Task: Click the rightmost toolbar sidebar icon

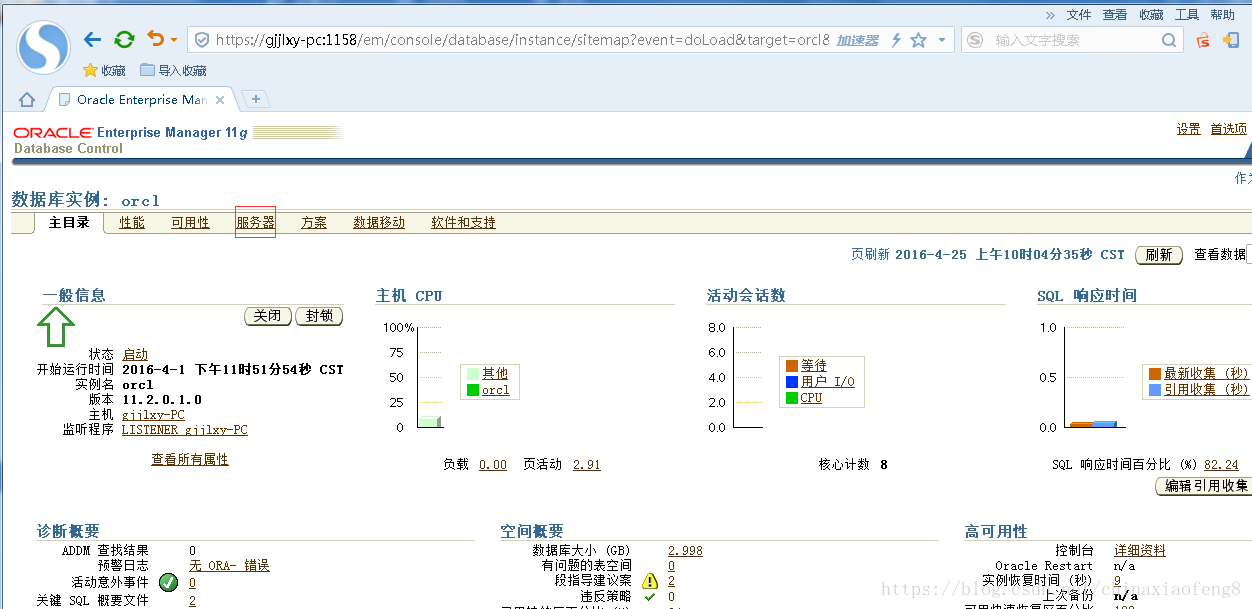Action: [x=1231, y=40]
